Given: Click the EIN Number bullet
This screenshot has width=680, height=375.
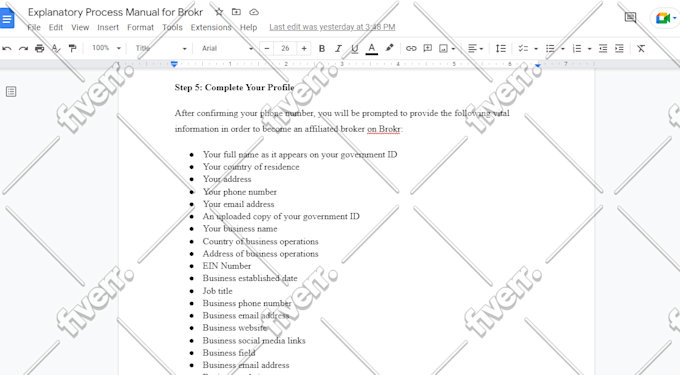Looking at the screenshot, I should tap(226, 266).
